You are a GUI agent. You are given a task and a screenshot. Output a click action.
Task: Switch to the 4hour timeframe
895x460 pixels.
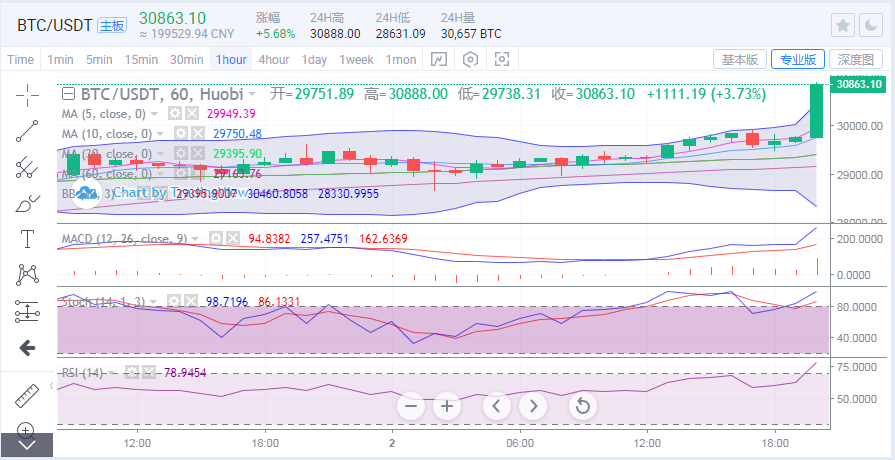273,60
